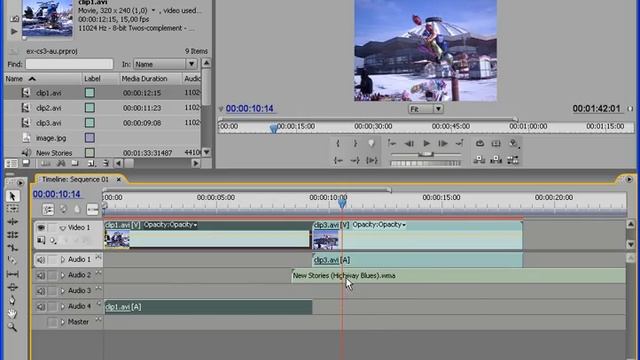Viewport: 640px width, 360px height.
Task: Click the Safe Margins button
Action: 496,143
